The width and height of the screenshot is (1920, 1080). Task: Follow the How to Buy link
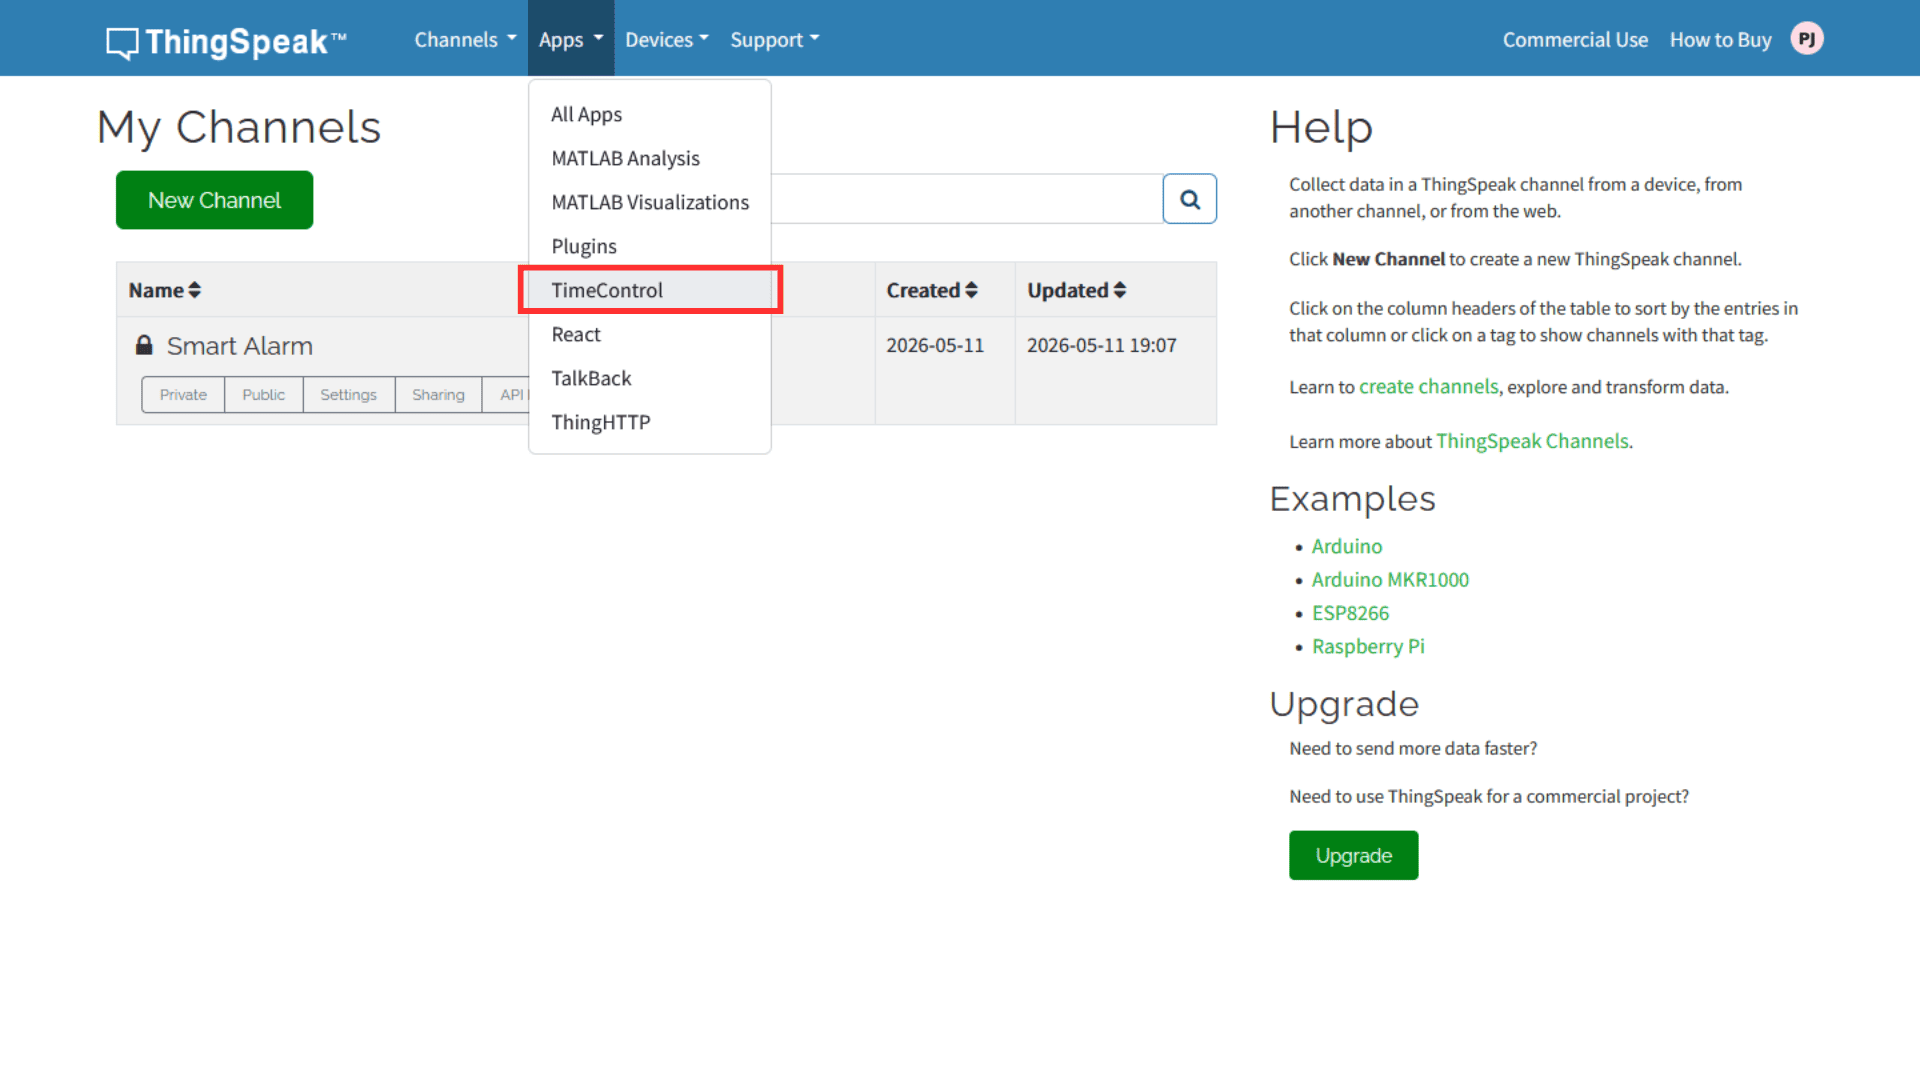pos(1720,40)
